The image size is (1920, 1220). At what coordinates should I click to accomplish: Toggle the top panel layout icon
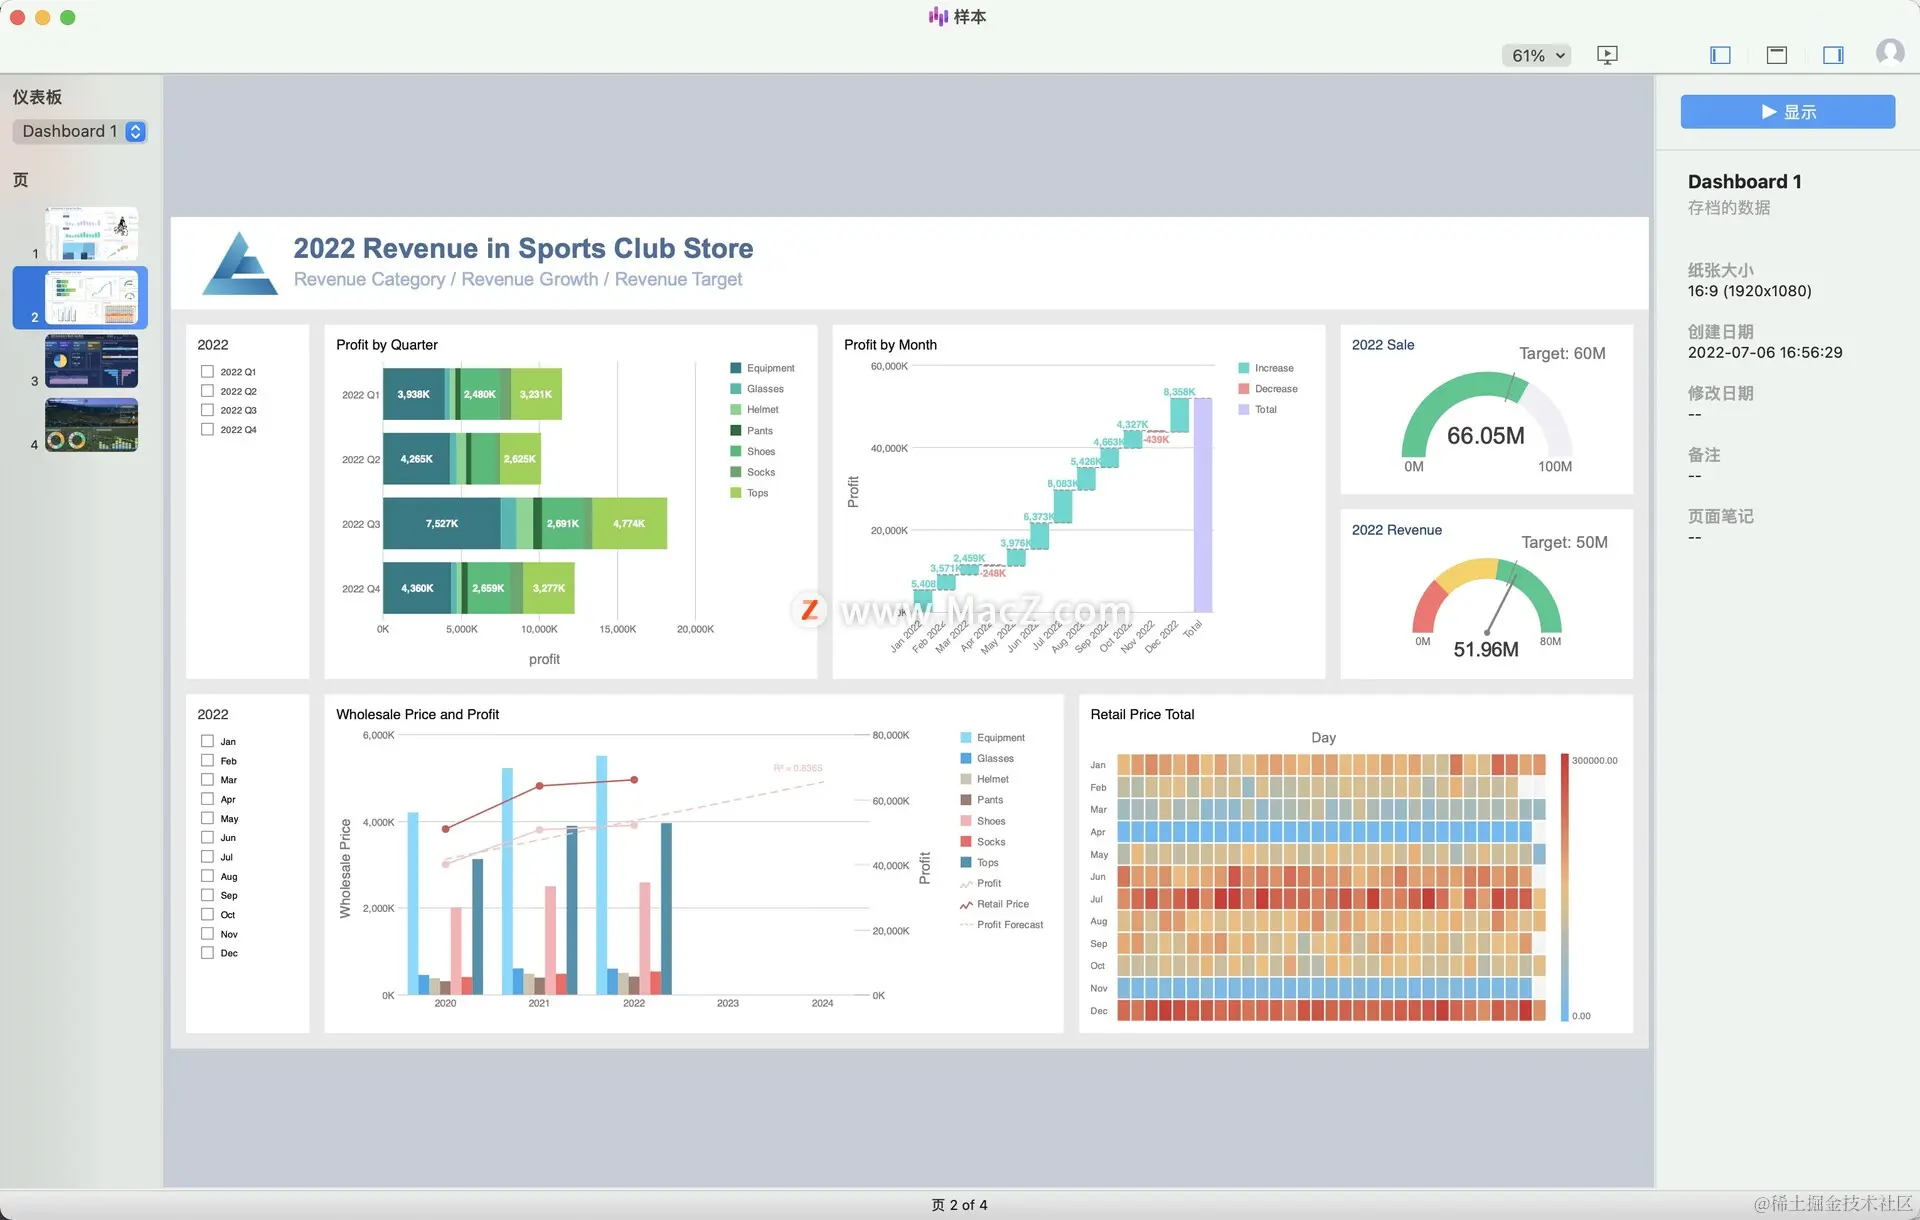point(1777,55)
